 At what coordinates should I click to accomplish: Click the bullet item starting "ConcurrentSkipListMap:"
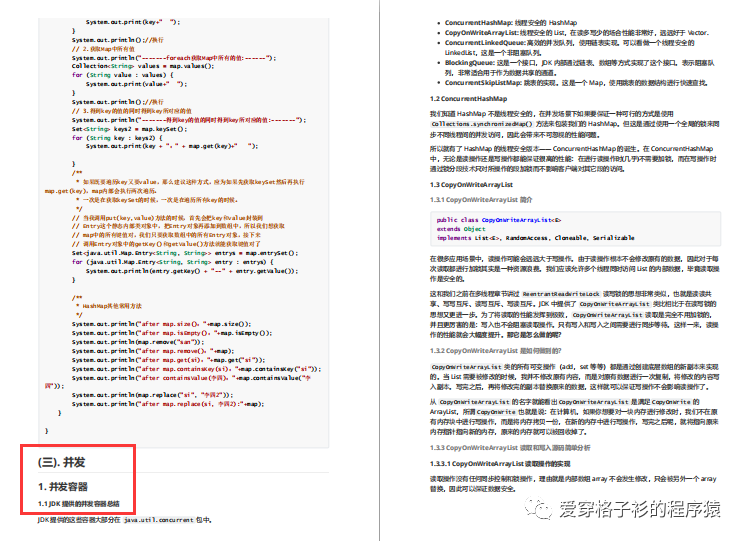tap(576, 83)
